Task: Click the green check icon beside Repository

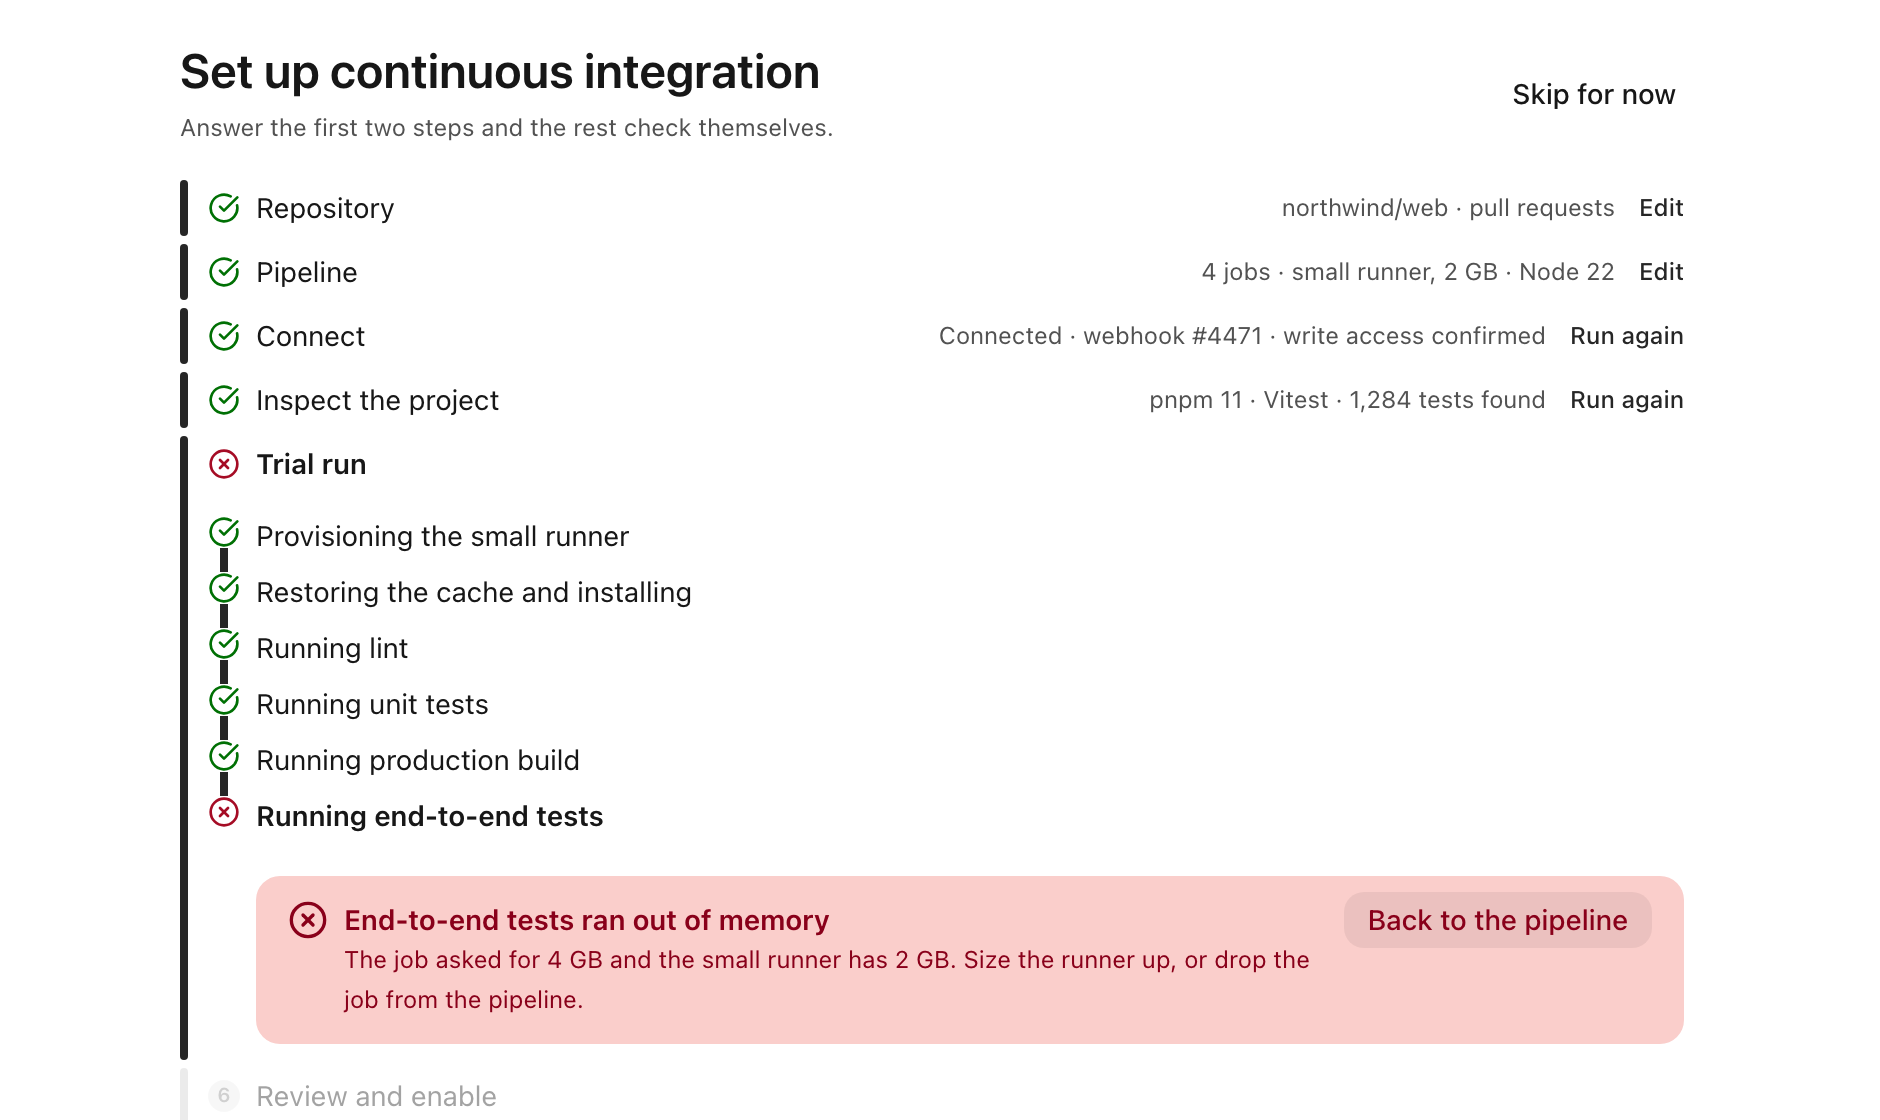Action: (x=224, y=208)
